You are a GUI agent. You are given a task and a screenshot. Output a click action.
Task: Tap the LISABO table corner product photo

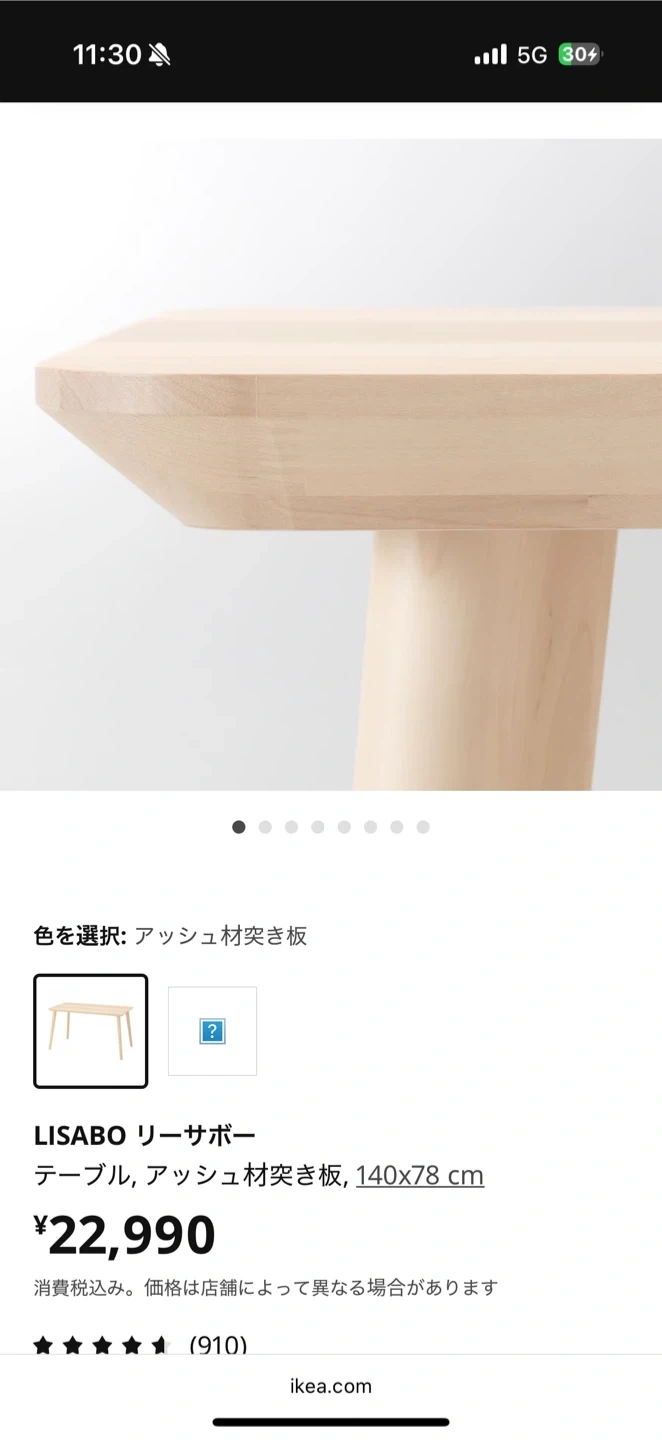331,464
